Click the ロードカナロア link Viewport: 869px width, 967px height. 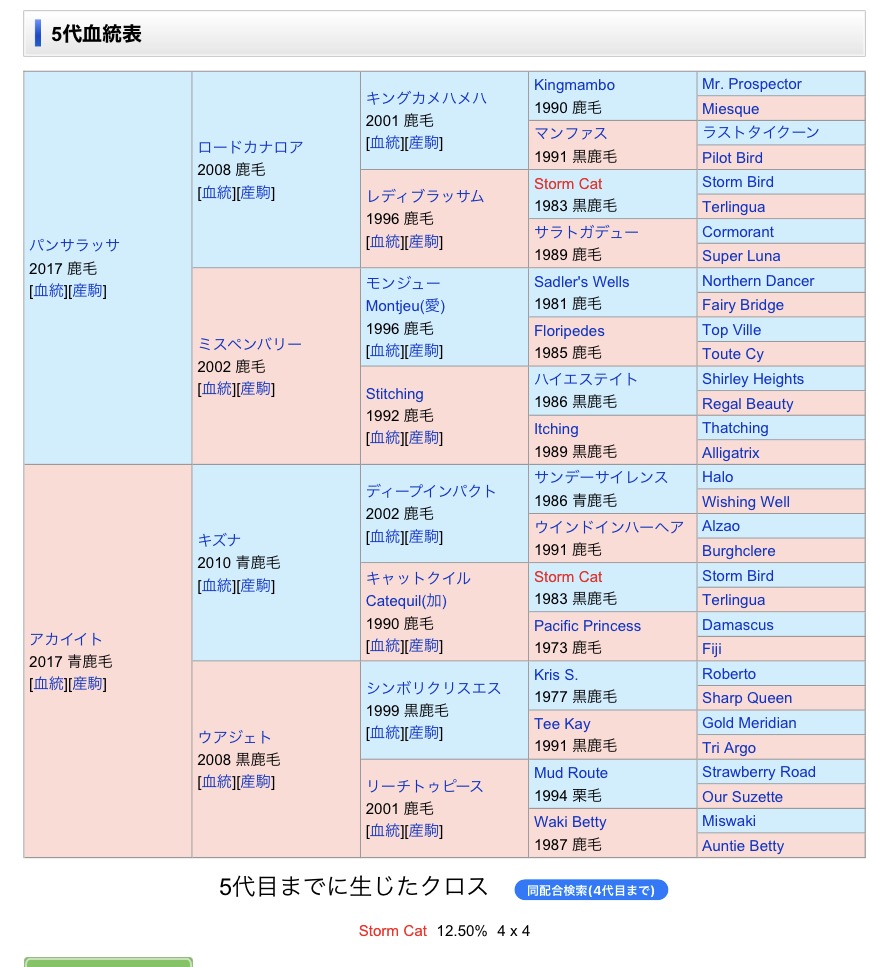pyautogui.click(x=250, y=147)
